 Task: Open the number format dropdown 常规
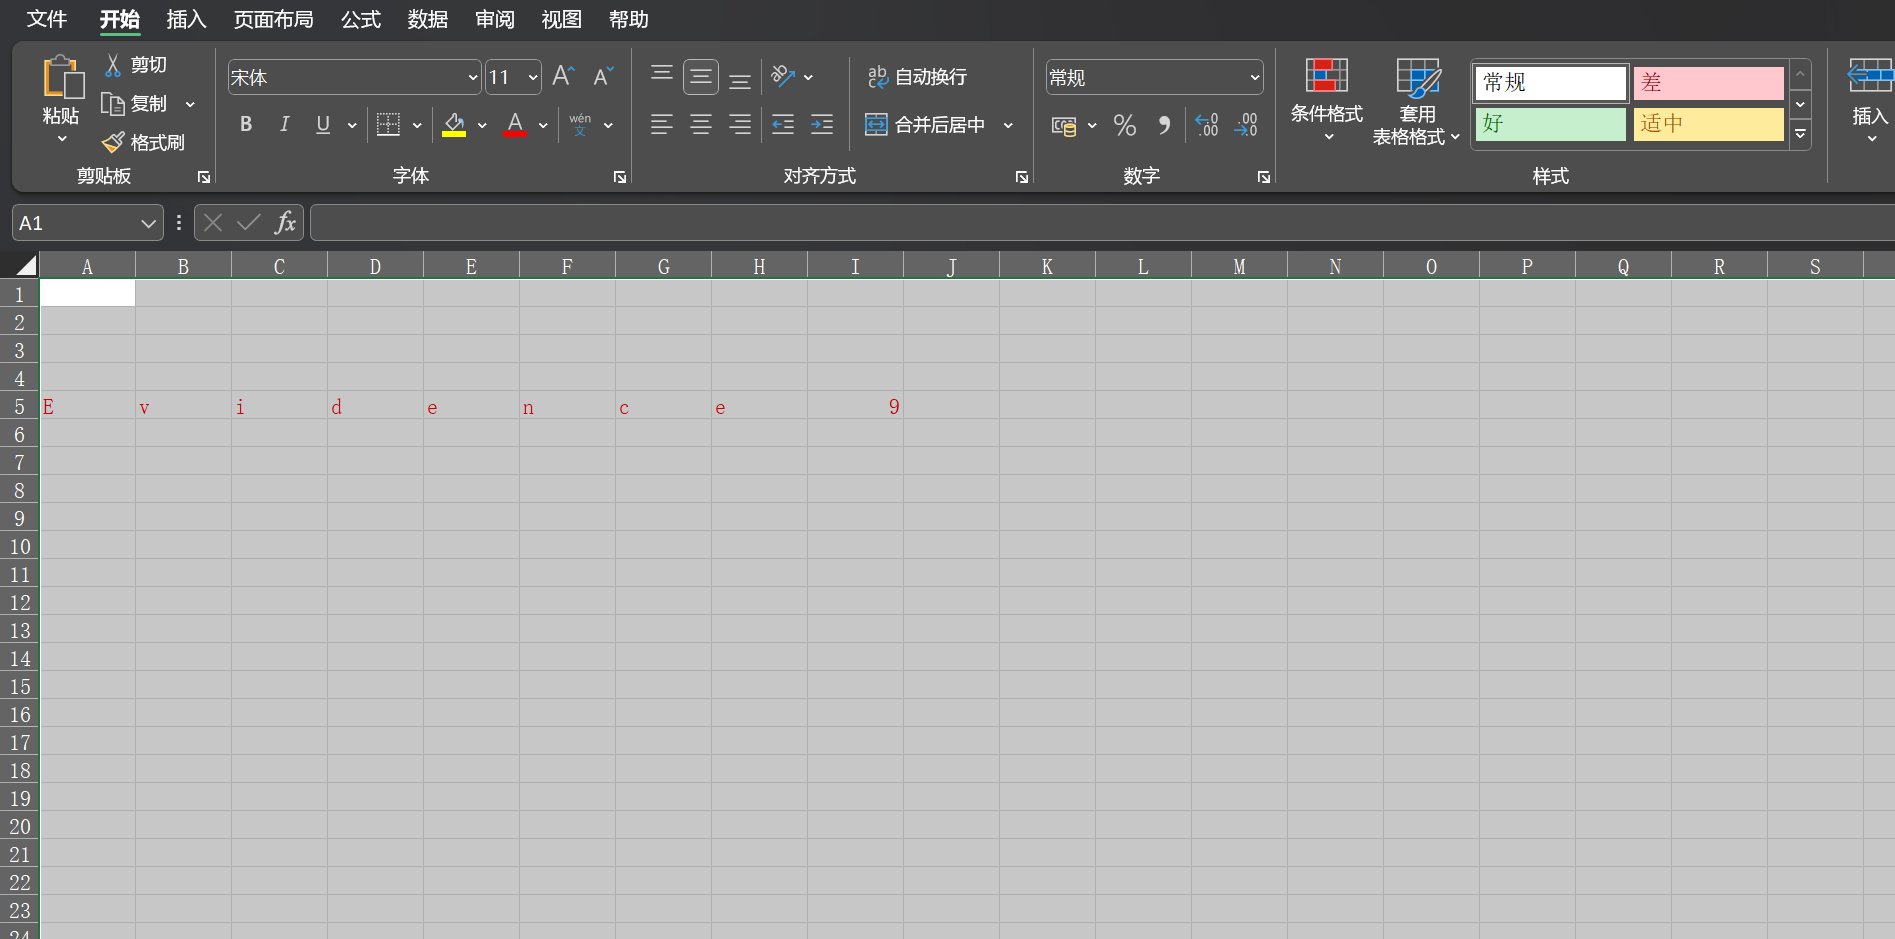(x=1254, y=78)
